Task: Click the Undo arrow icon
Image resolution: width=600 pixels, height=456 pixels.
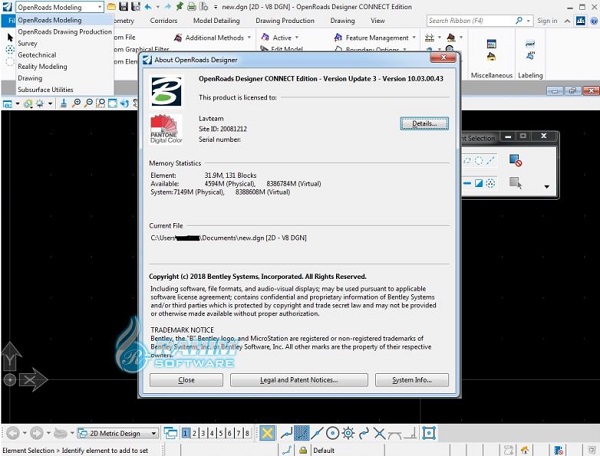Action: click(148, 7)
